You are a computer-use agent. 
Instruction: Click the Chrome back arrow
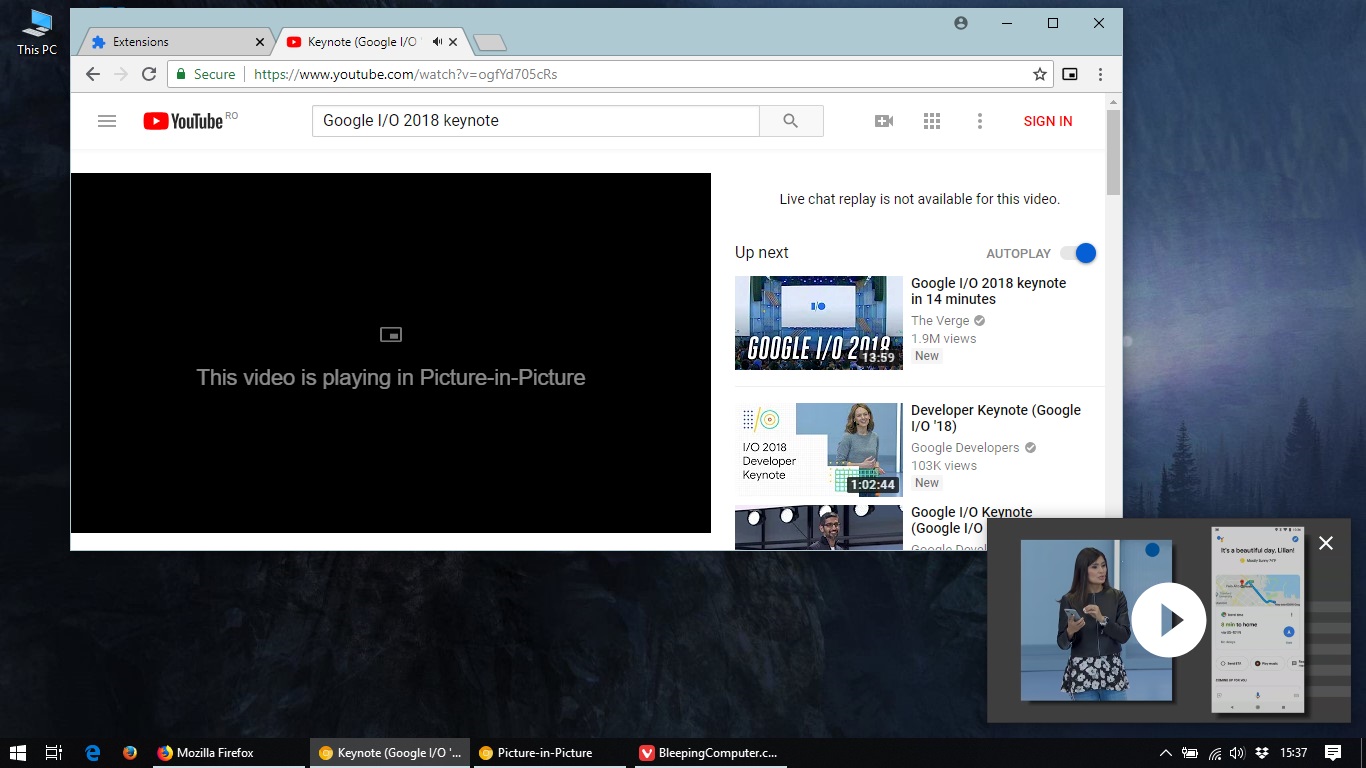[93, 74]
